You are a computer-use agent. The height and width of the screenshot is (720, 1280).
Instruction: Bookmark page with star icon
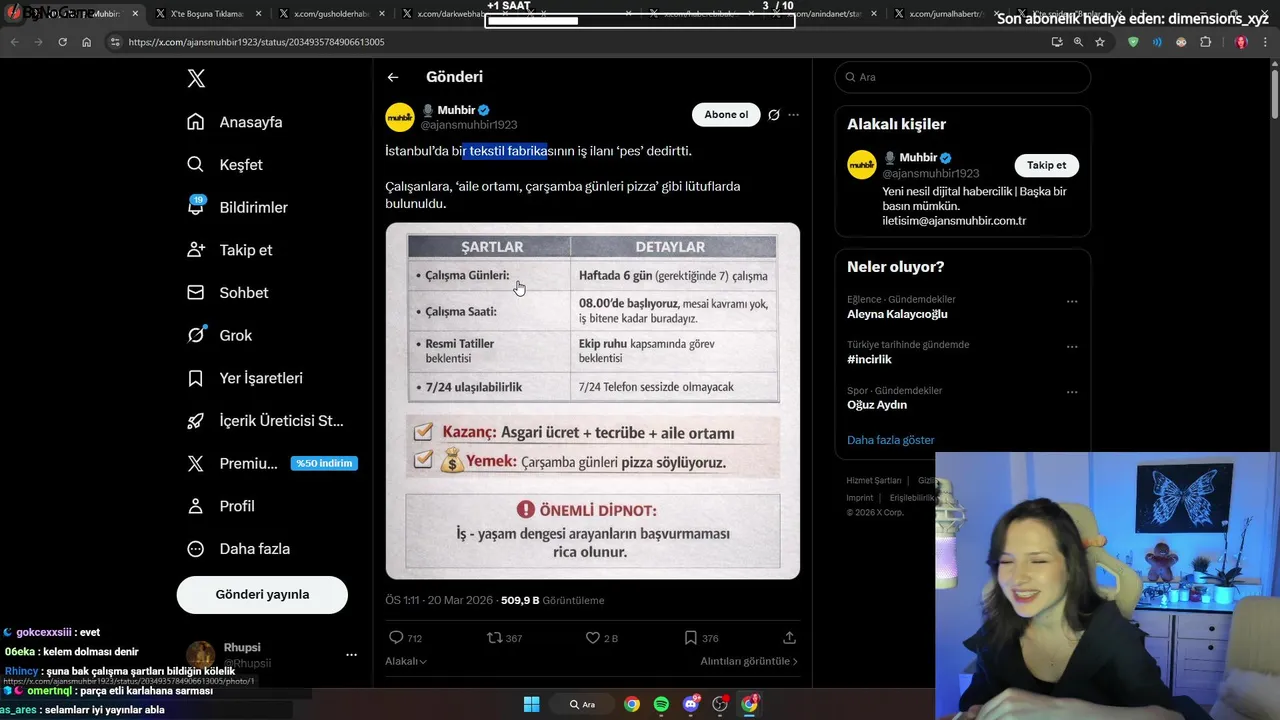[x=1100, y=42]
